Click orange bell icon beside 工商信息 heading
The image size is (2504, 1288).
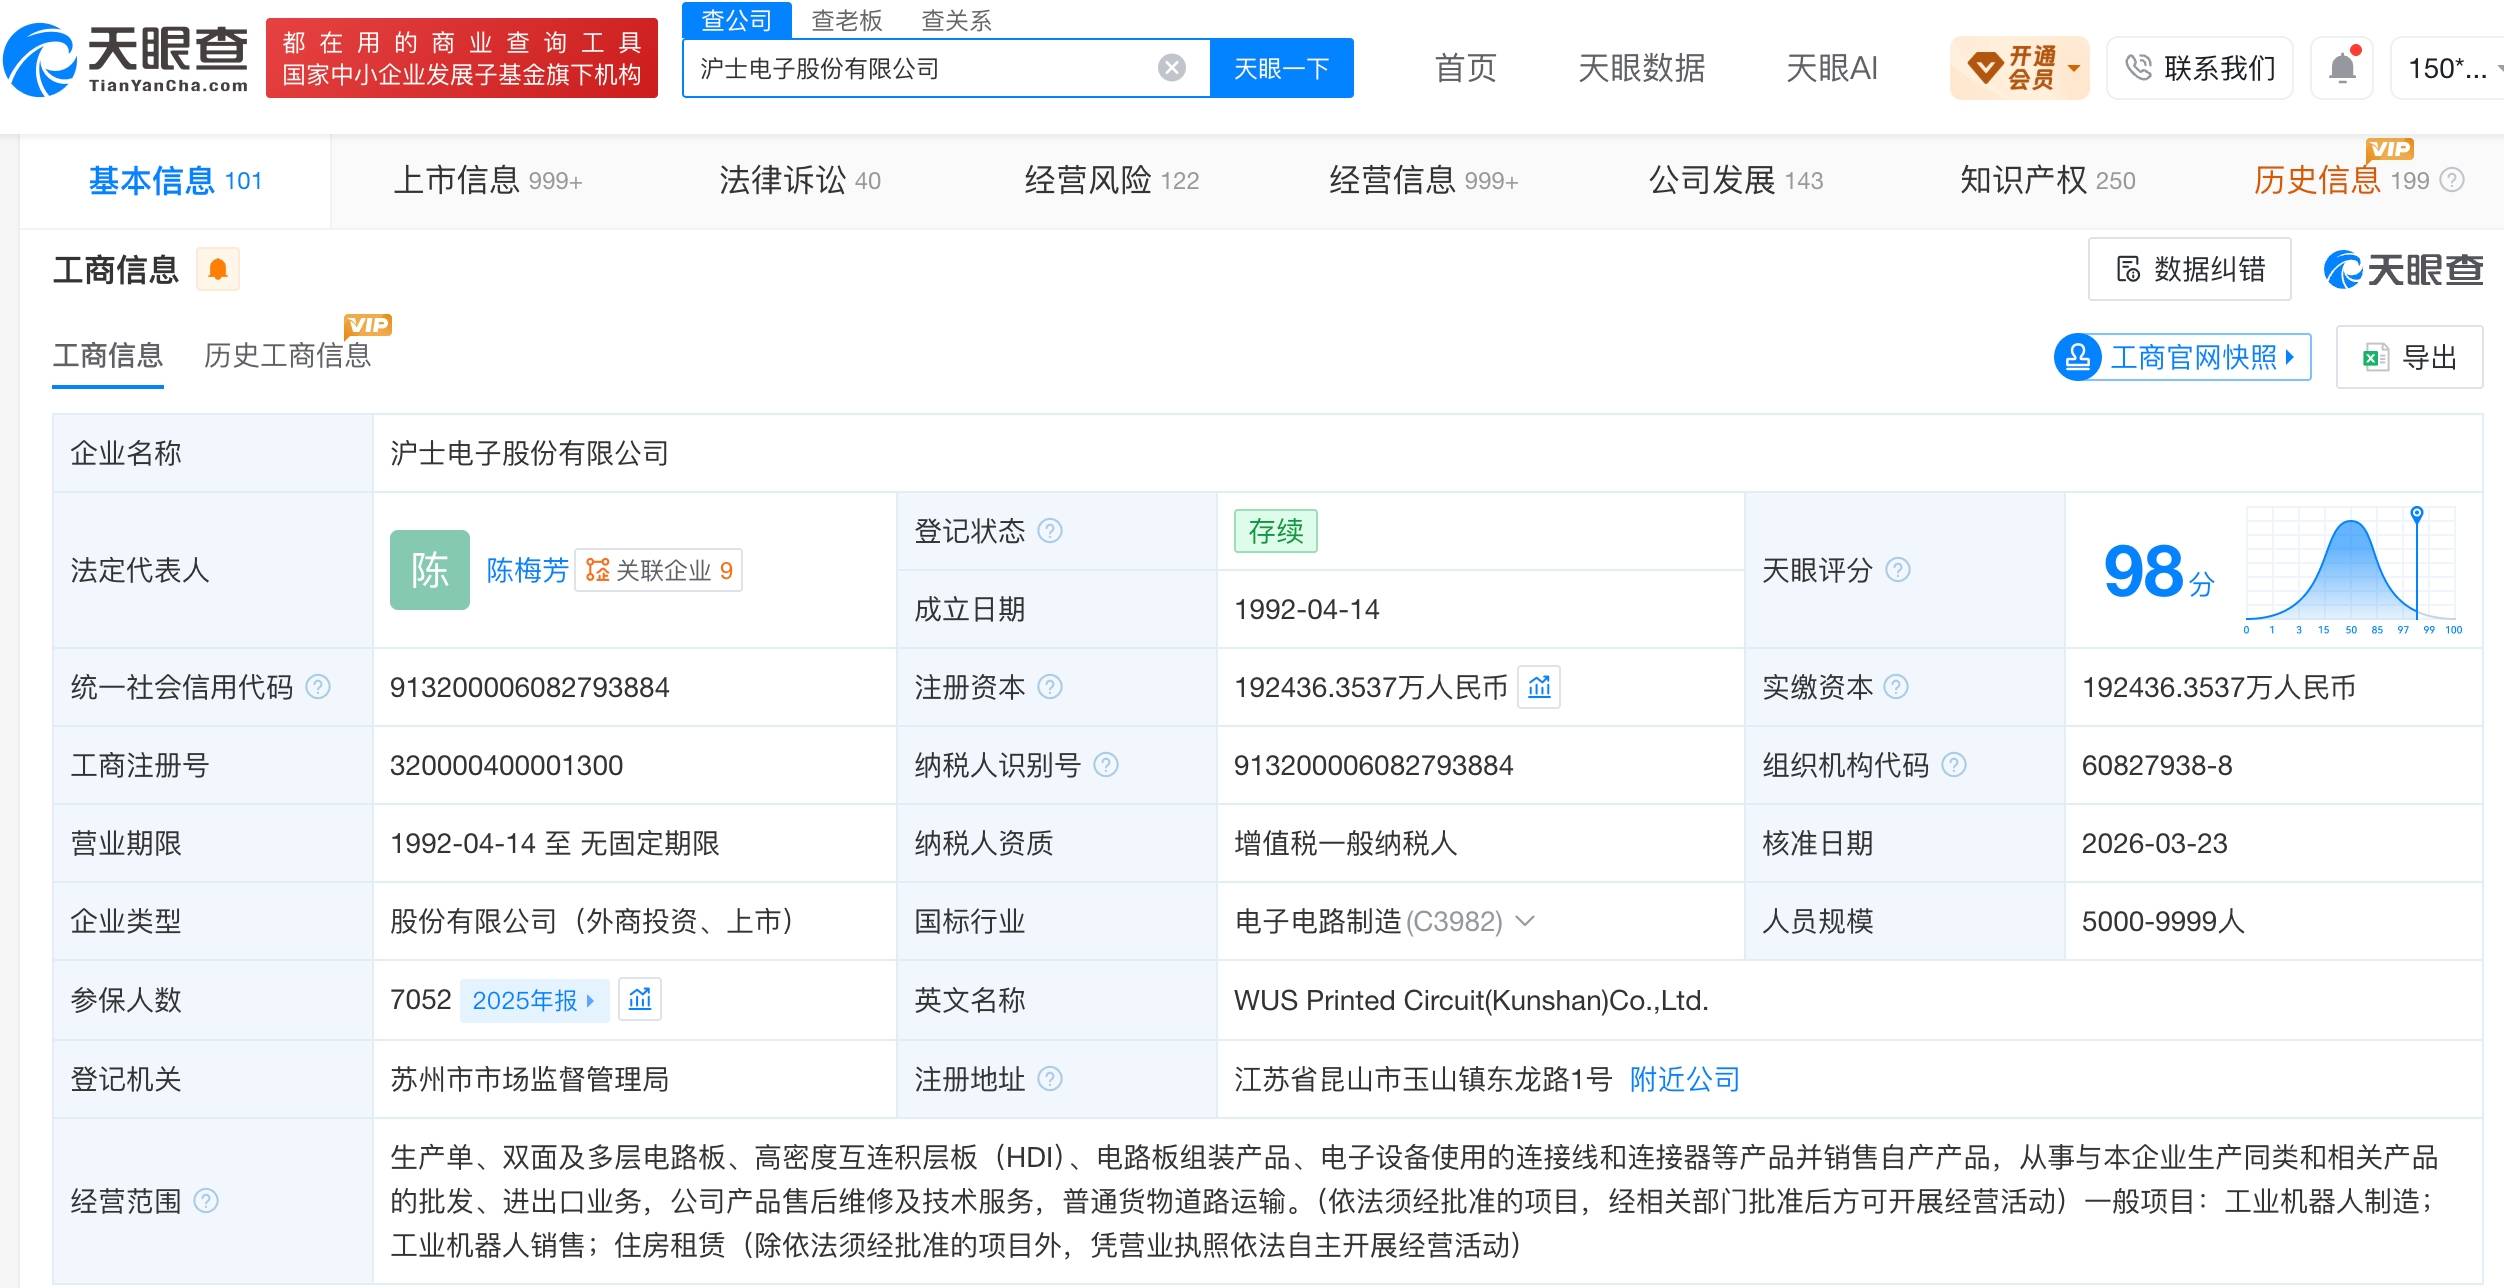(x=217, y=269)
